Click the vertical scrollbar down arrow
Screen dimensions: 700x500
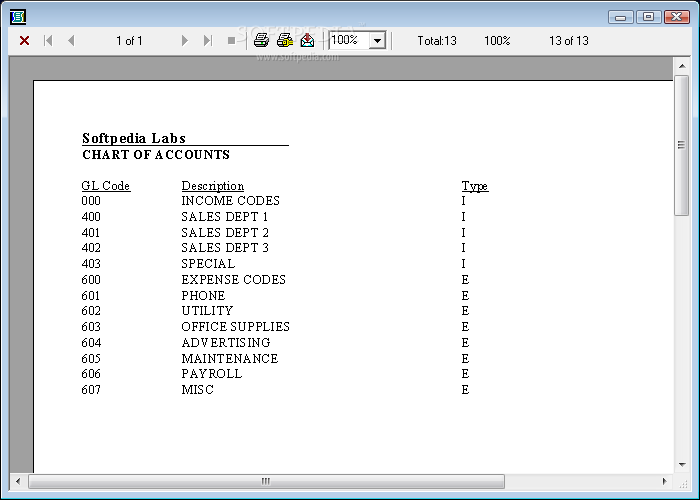(682, 465)
